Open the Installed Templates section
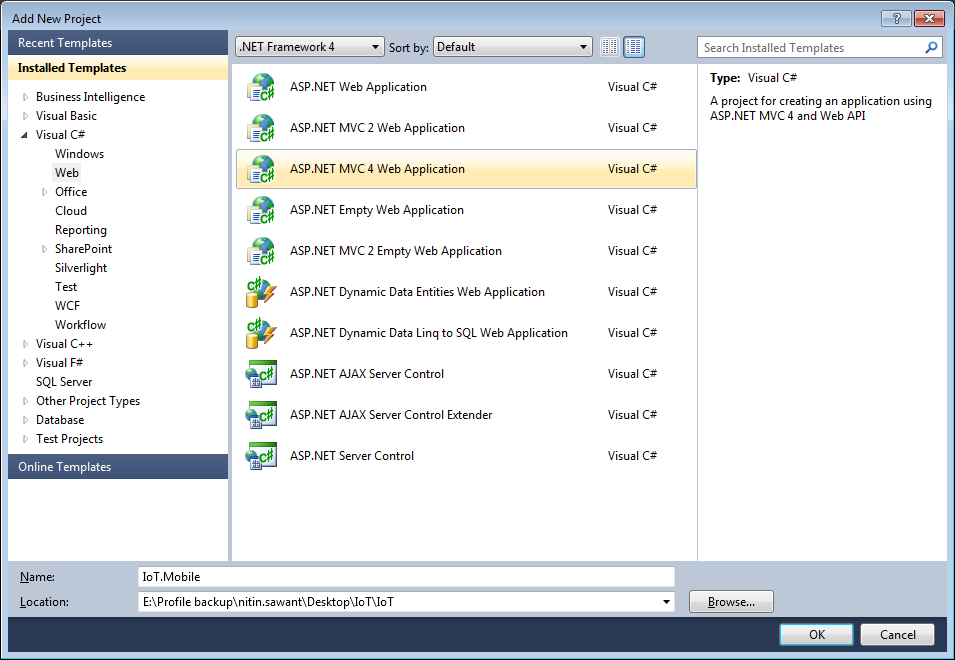The width and height of the screenshot is (955, 660). pos(118,68)
